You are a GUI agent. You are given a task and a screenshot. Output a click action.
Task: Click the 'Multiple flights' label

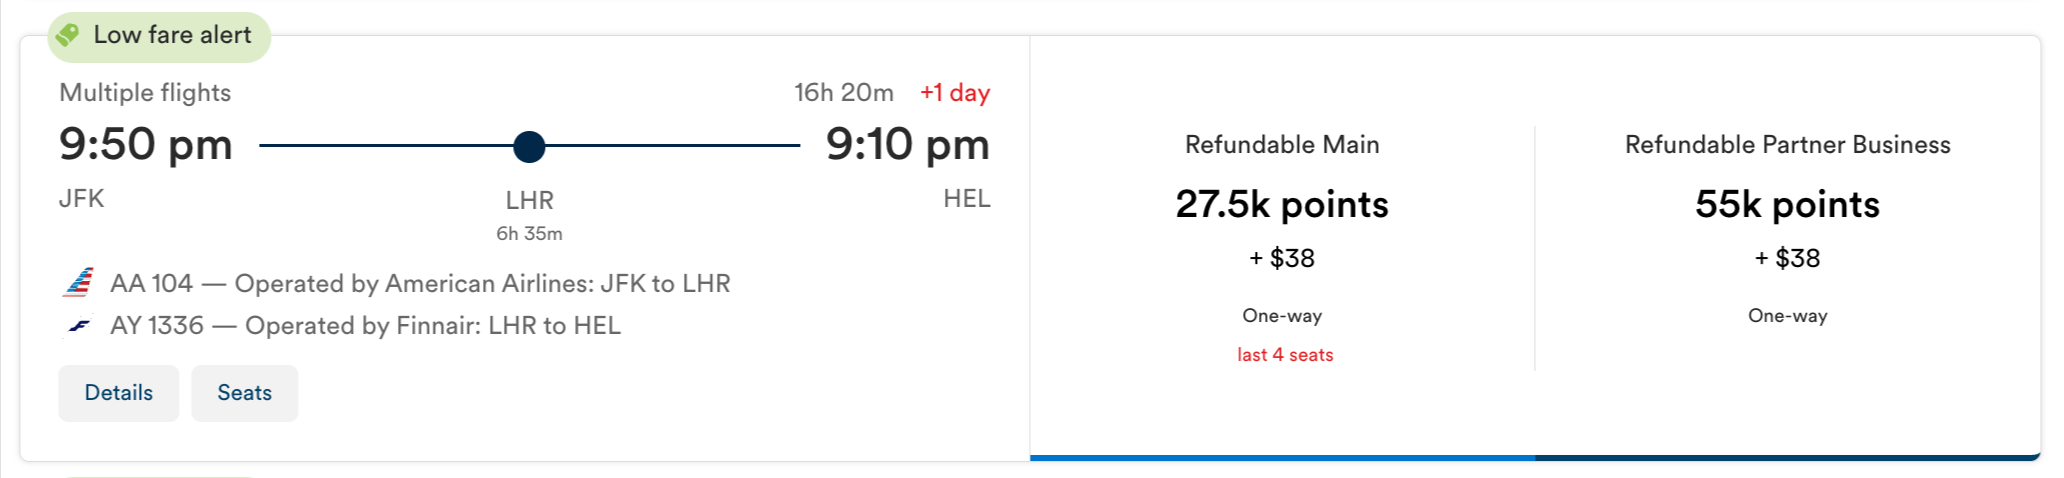[145, 93]
